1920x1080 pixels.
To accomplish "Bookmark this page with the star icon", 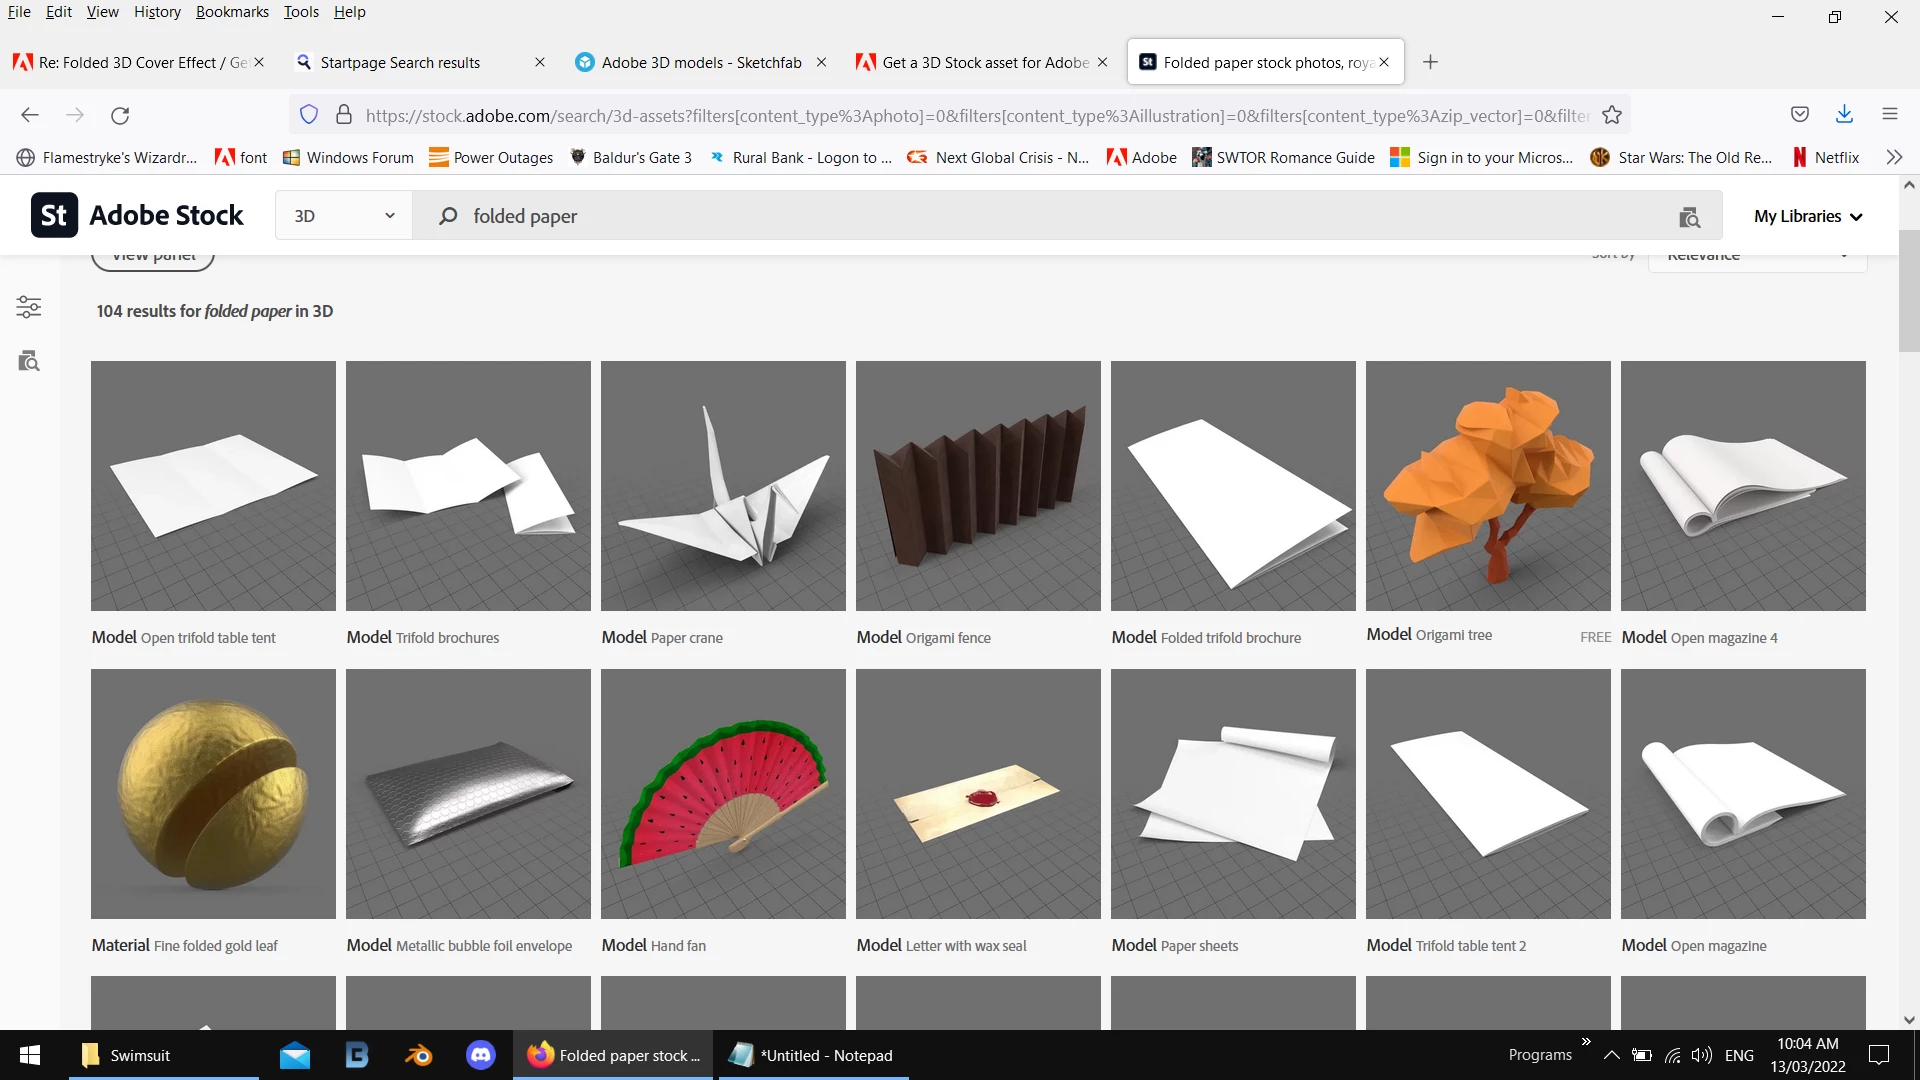I will [1611, 115].
